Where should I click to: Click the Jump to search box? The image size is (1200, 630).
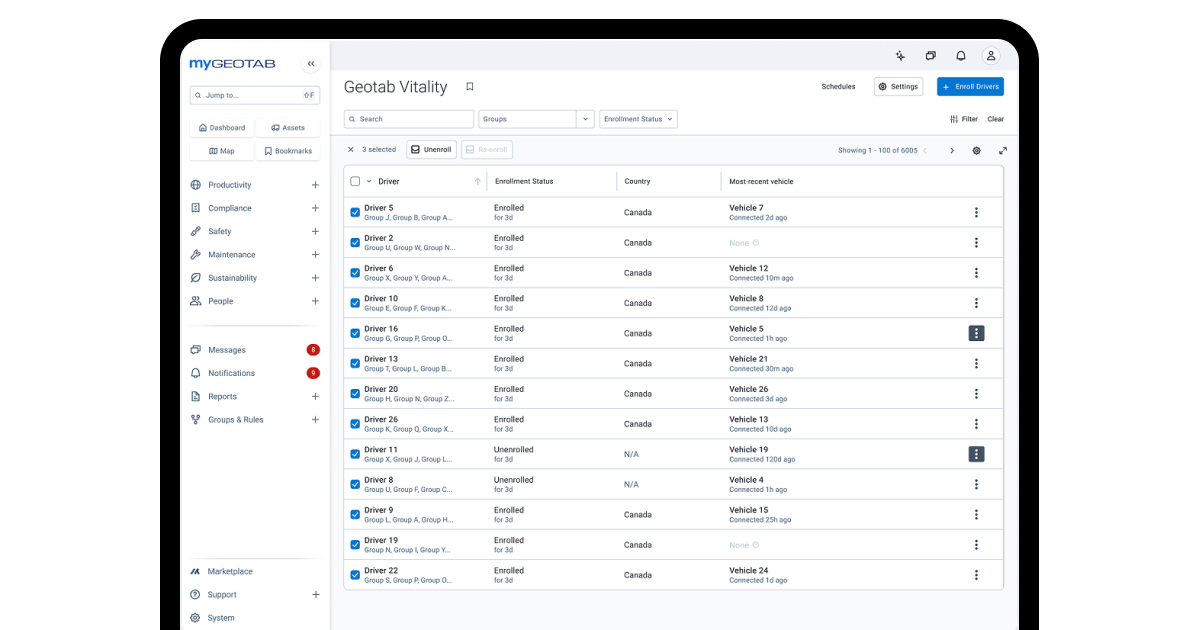coord(254,95)
